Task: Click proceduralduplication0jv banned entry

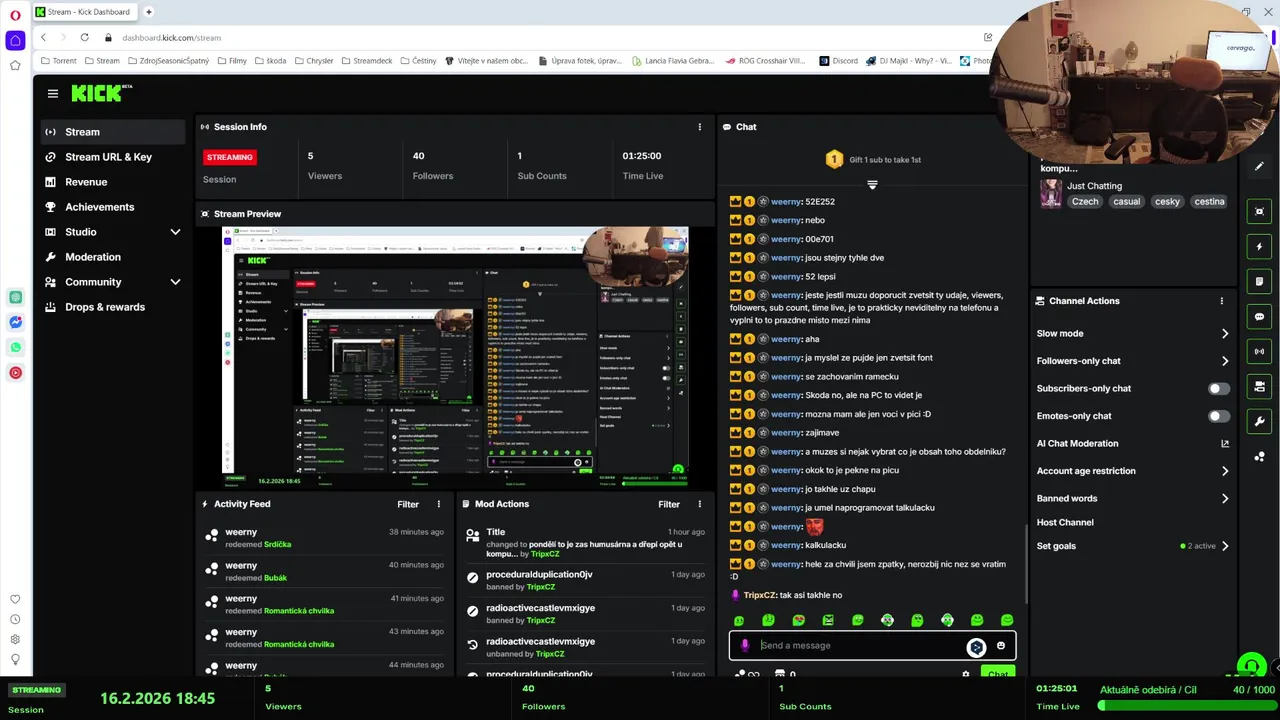Action: [586, 580]
